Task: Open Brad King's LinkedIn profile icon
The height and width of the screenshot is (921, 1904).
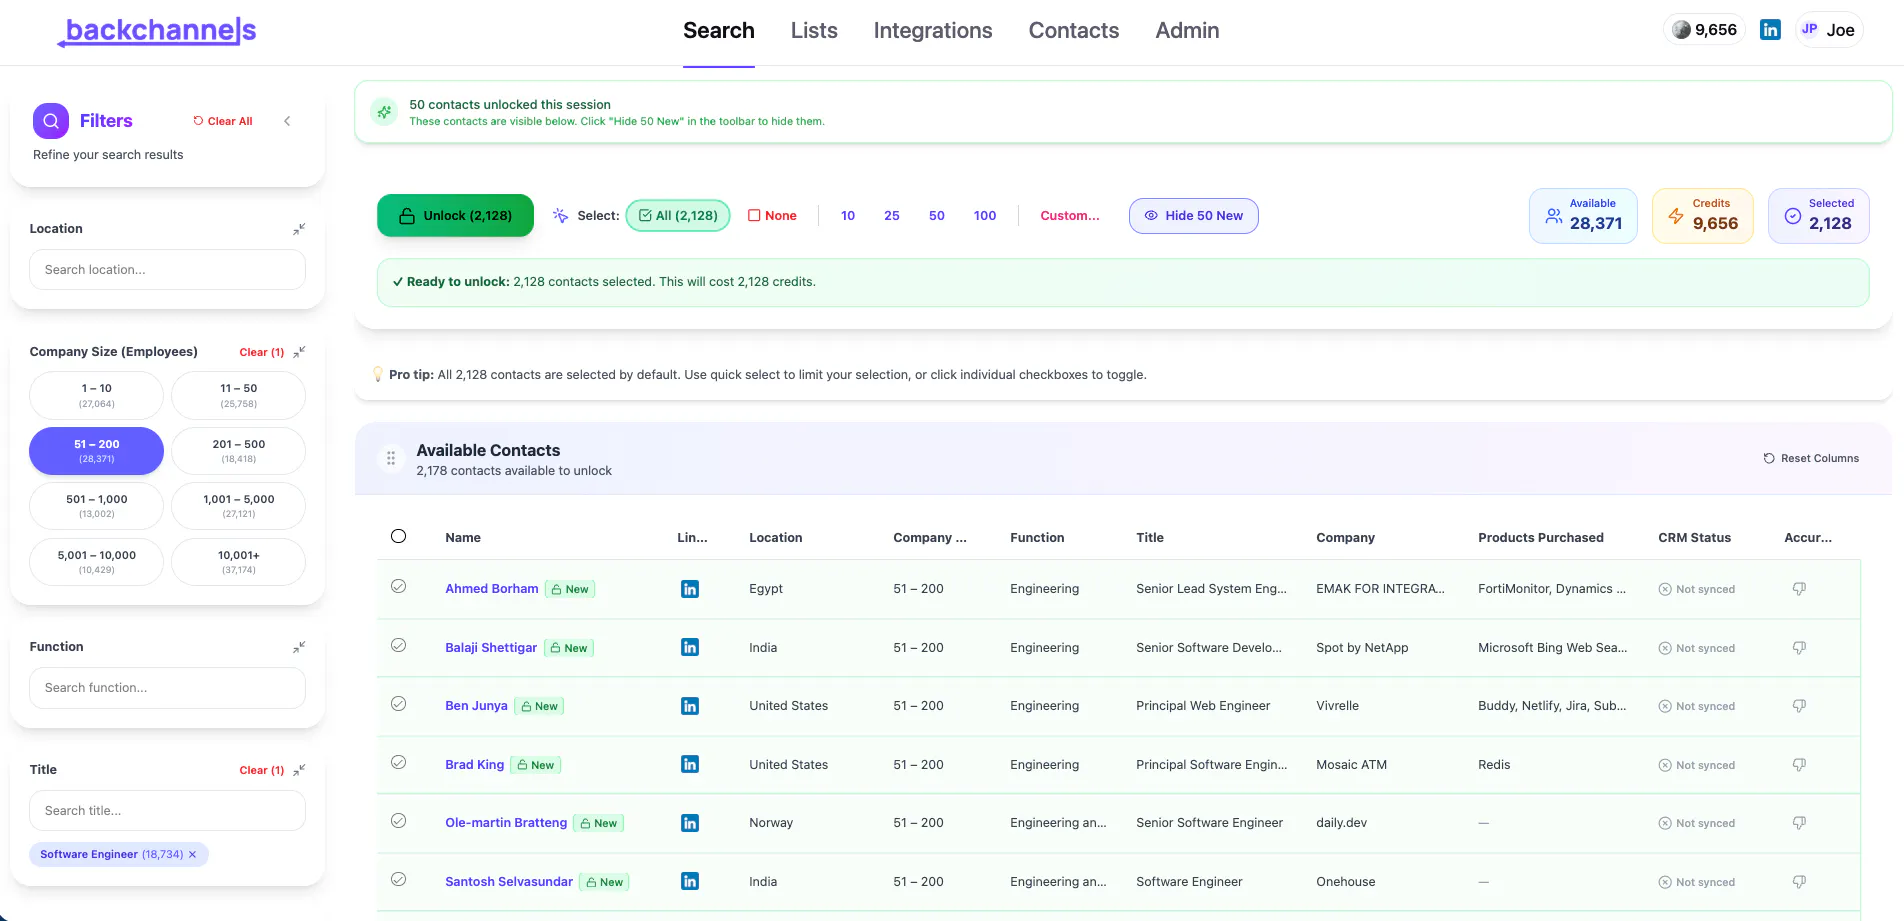Action: click(690, 764)
